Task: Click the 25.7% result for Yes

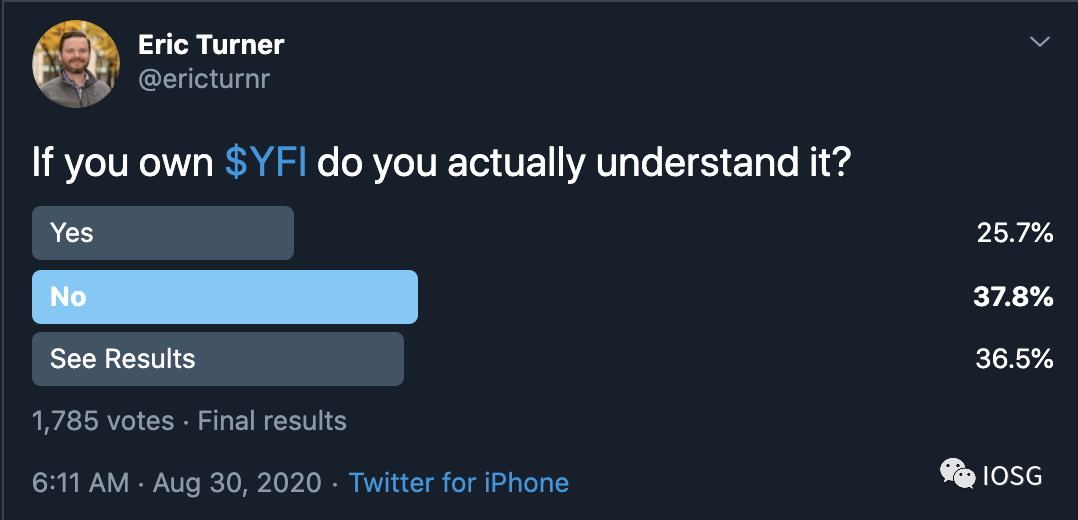Action: click(1014, 234)
